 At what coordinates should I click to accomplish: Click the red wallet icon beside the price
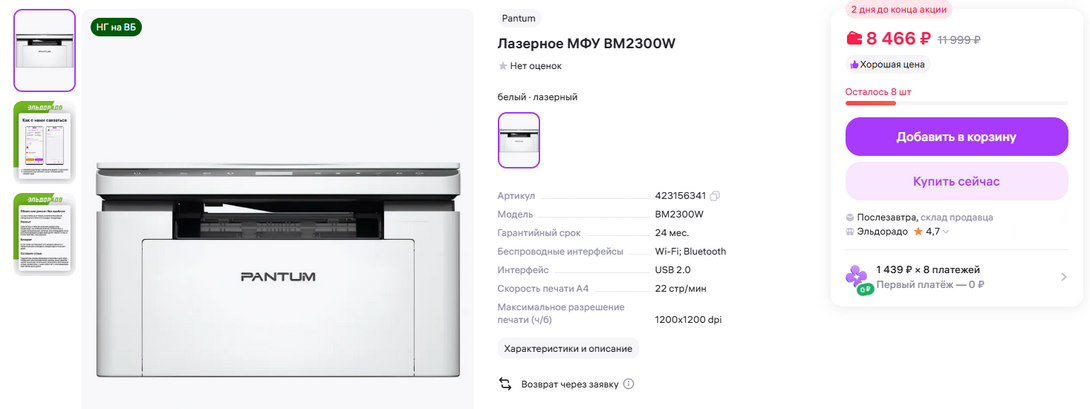pos(854,39)
